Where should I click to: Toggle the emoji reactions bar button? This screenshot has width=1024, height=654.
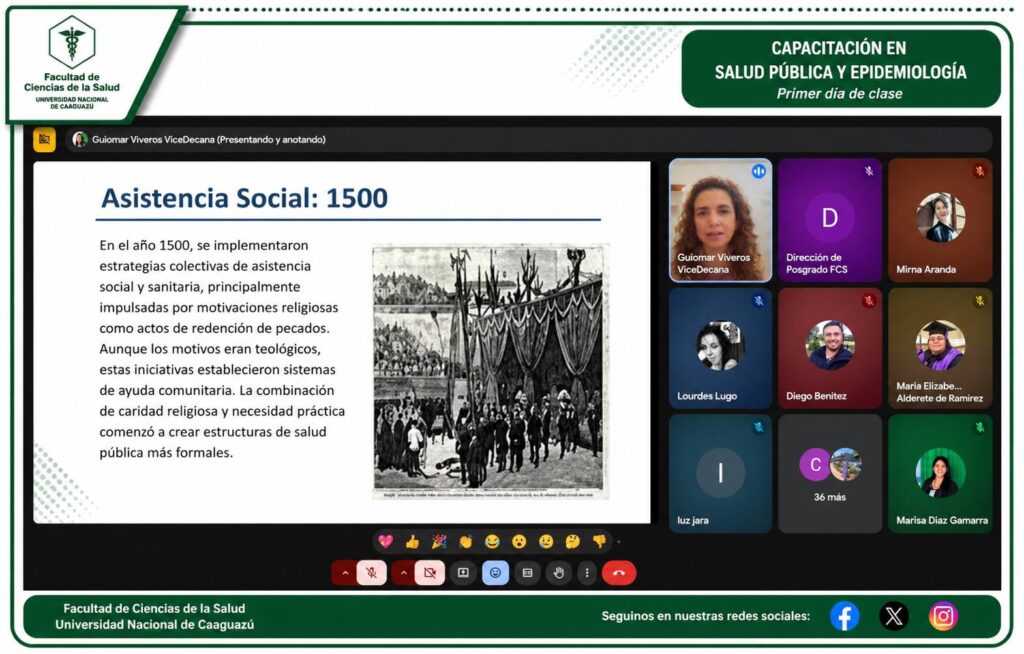pyautogui.click(x=495, y=573)
